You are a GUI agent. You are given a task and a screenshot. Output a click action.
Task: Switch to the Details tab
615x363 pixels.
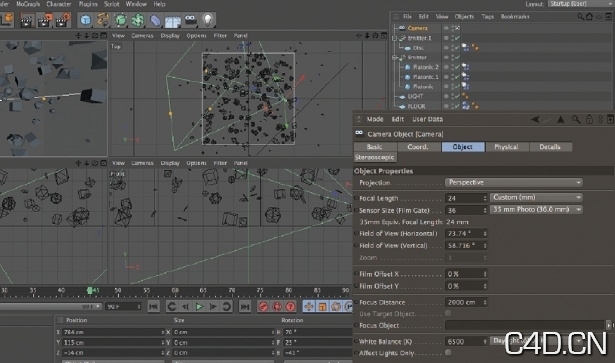(550, 147)
